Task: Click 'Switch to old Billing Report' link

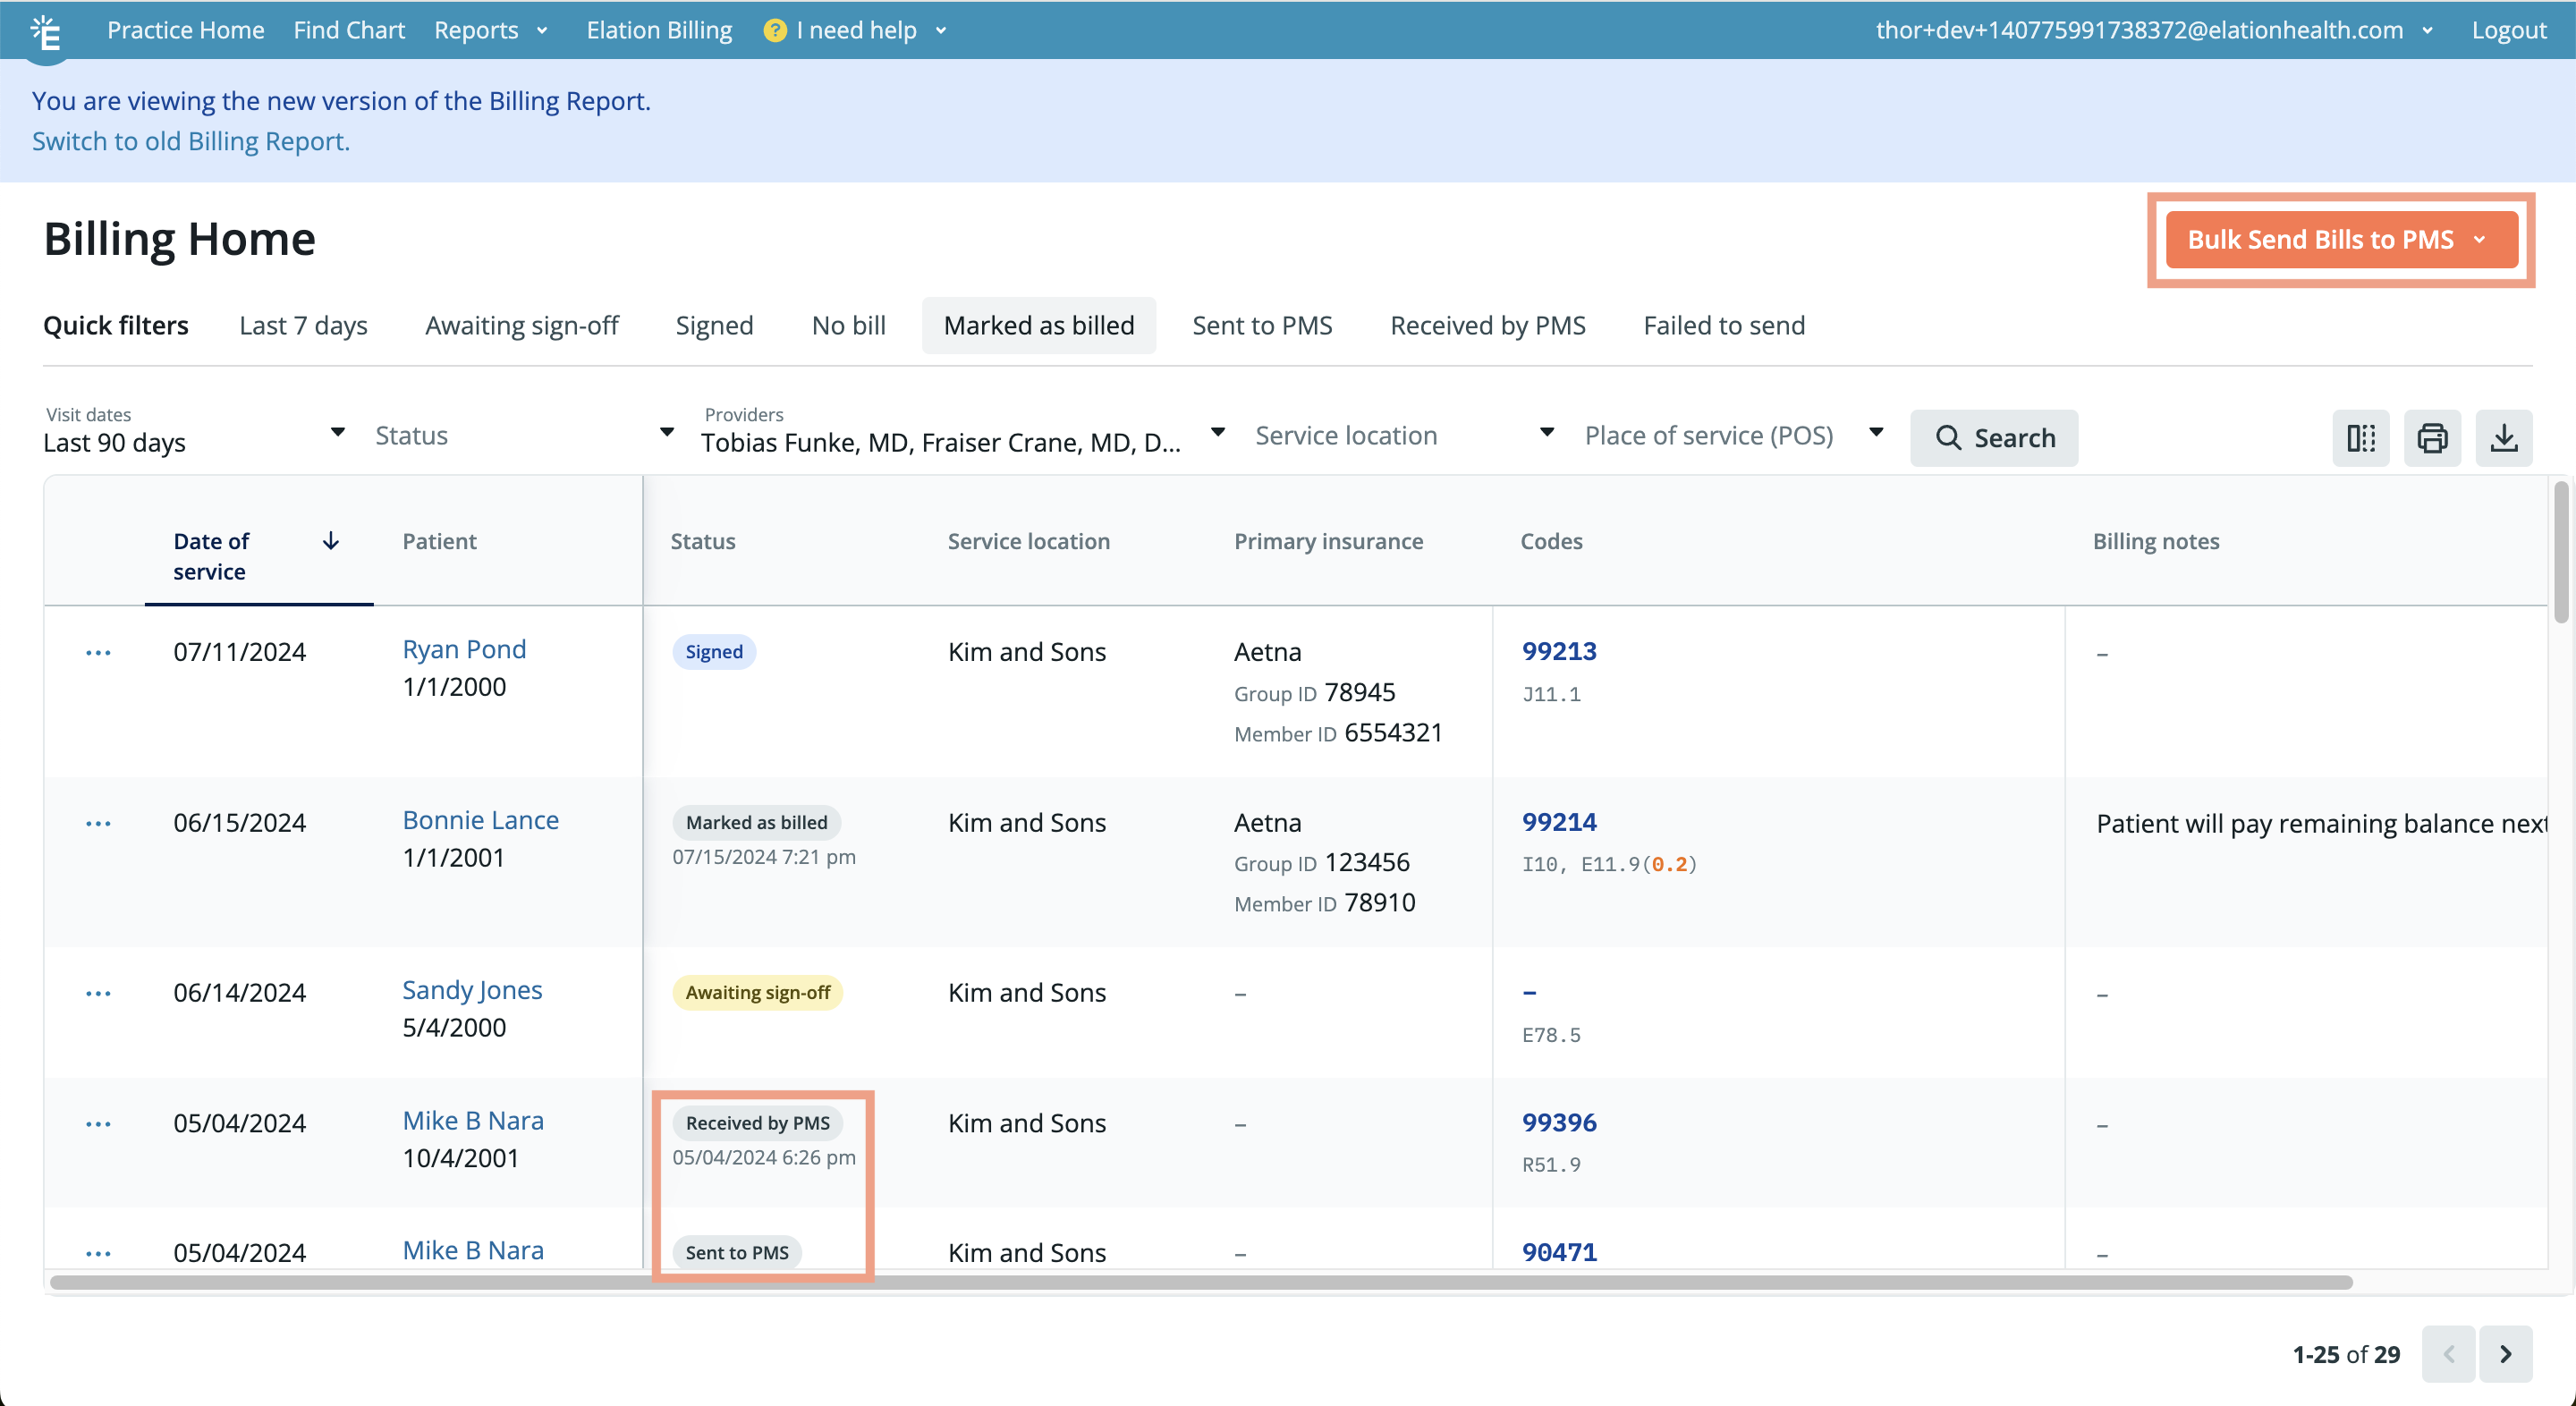Action: (x=192, y=140)
